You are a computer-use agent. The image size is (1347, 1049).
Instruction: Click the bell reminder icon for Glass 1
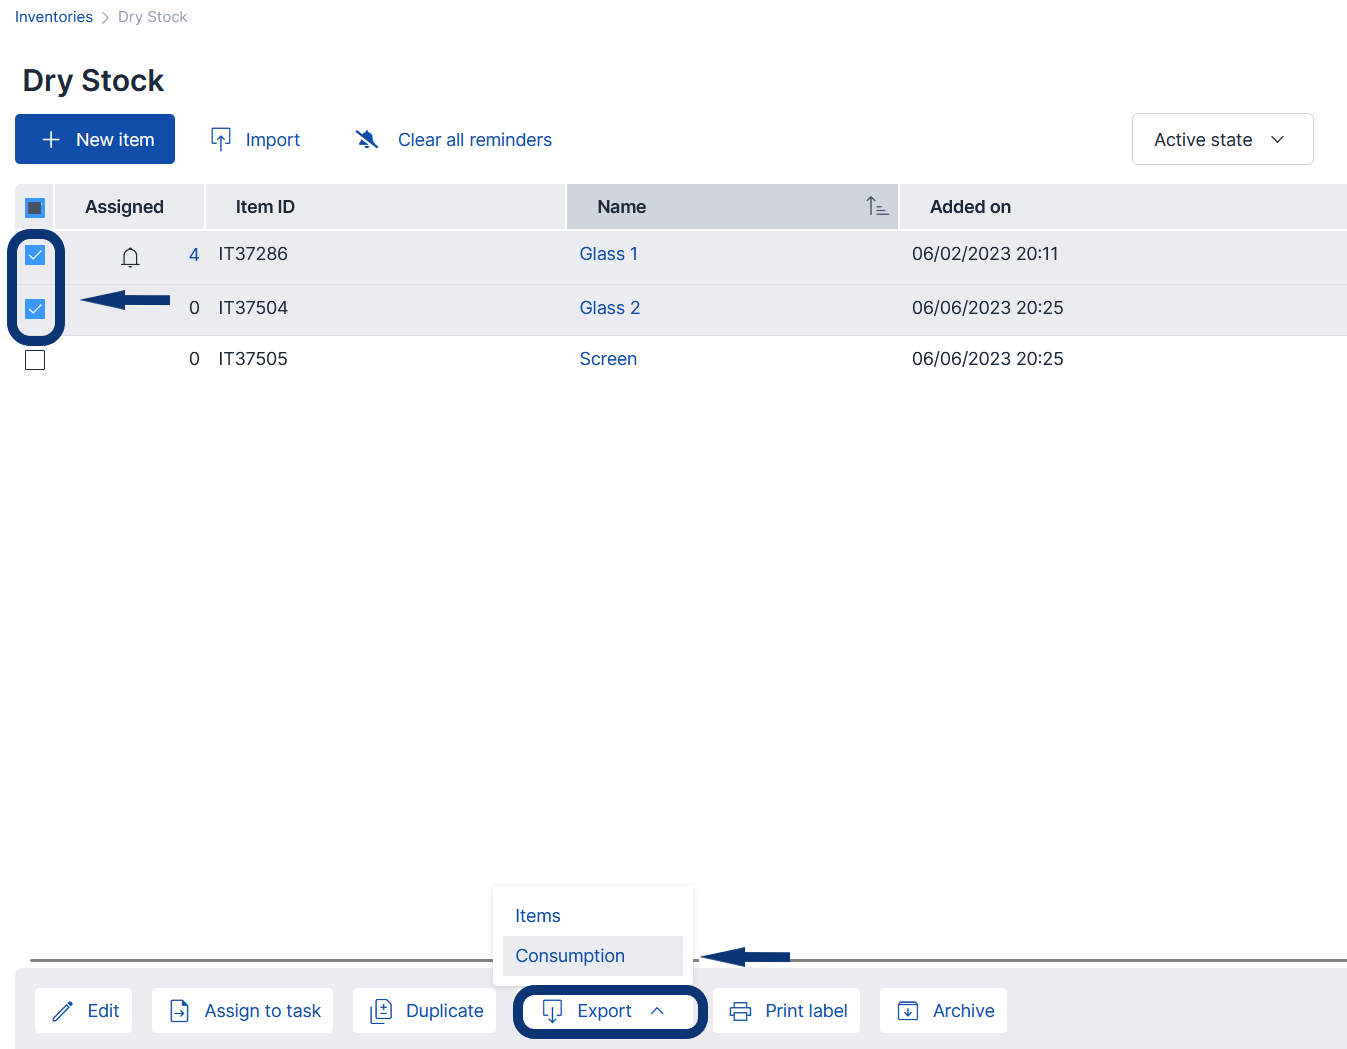(130, 257)
